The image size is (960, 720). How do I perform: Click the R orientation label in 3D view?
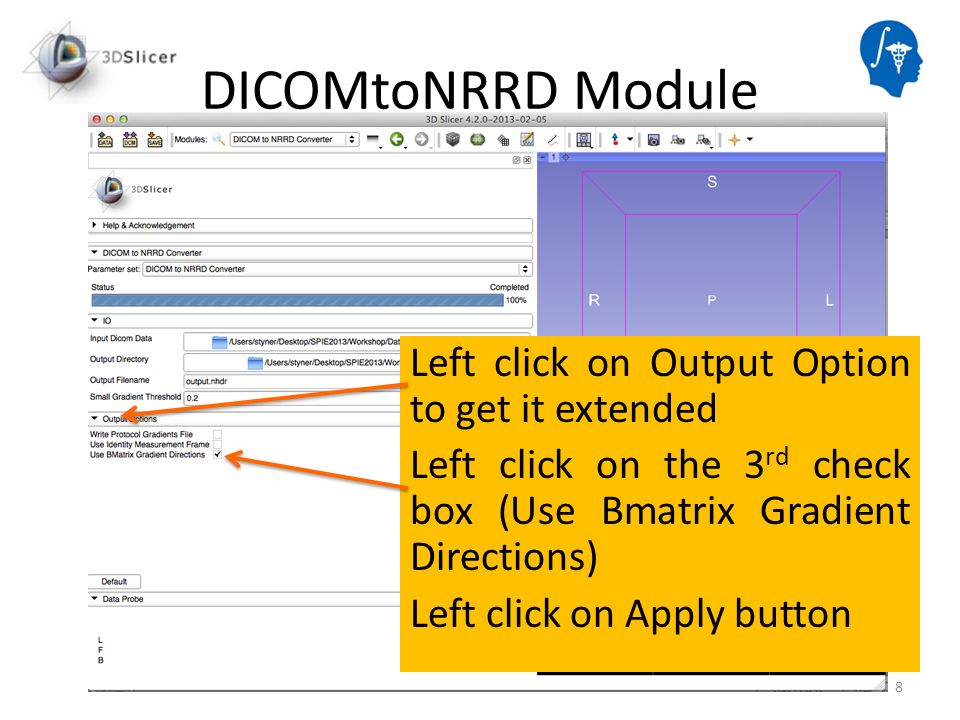click(x=594, y=300)
